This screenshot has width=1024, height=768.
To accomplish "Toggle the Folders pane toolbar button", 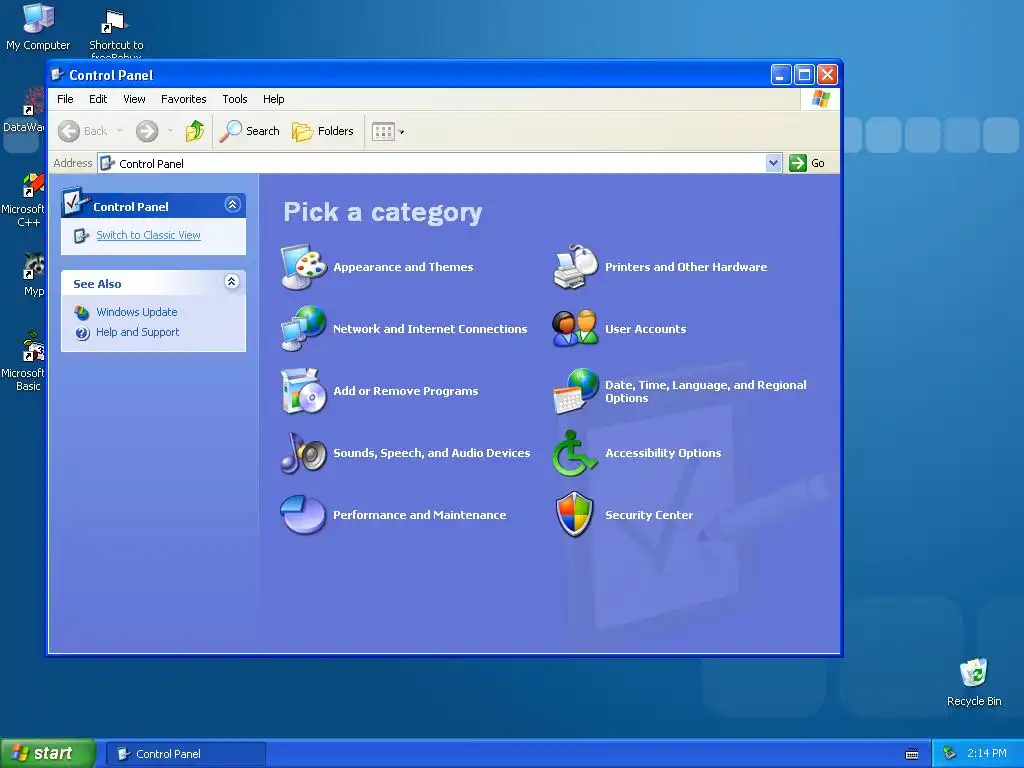I will (323, 131).
